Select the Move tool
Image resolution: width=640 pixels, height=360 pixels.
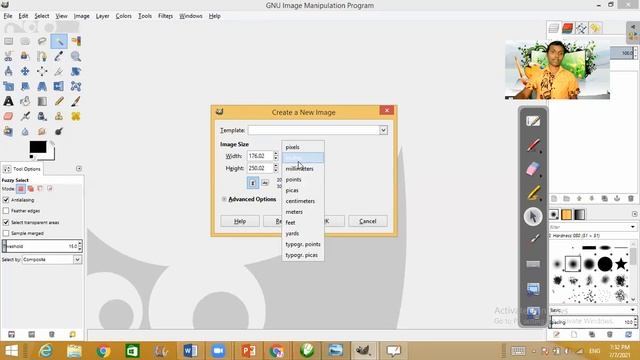coord(25,71)
